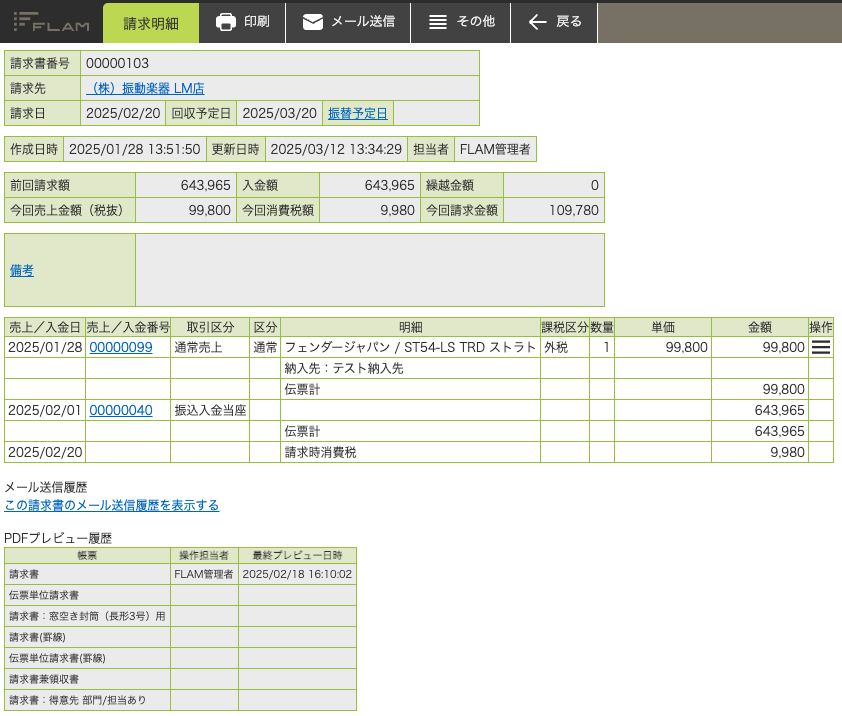Click the 最終プレビュー日時 column header

297,555
